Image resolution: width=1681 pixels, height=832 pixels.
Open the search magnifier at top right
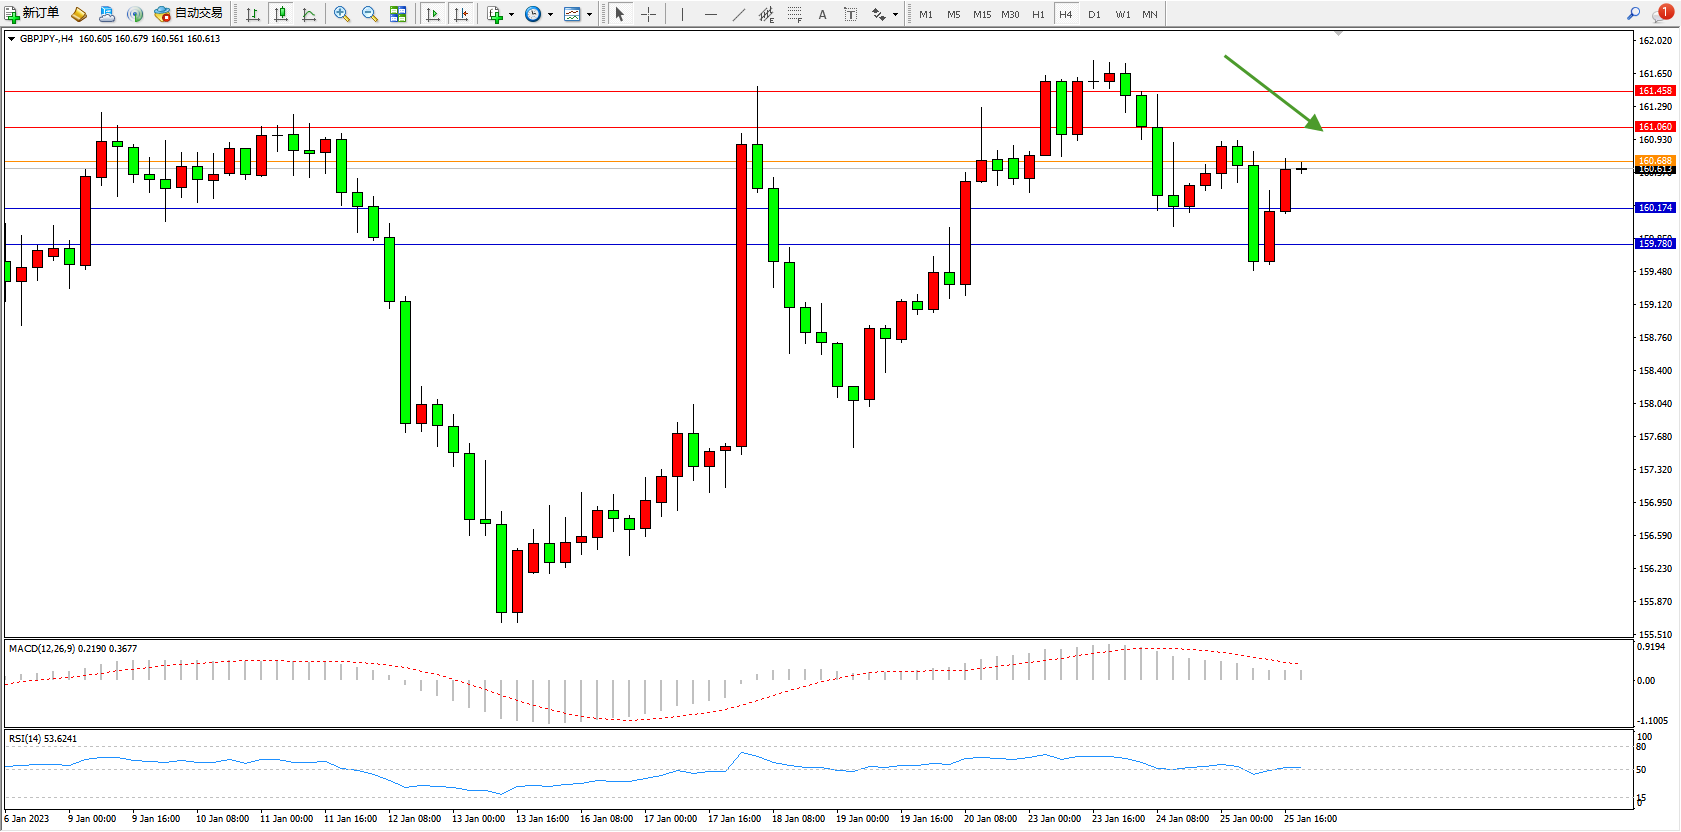[x=1634, y=13]
